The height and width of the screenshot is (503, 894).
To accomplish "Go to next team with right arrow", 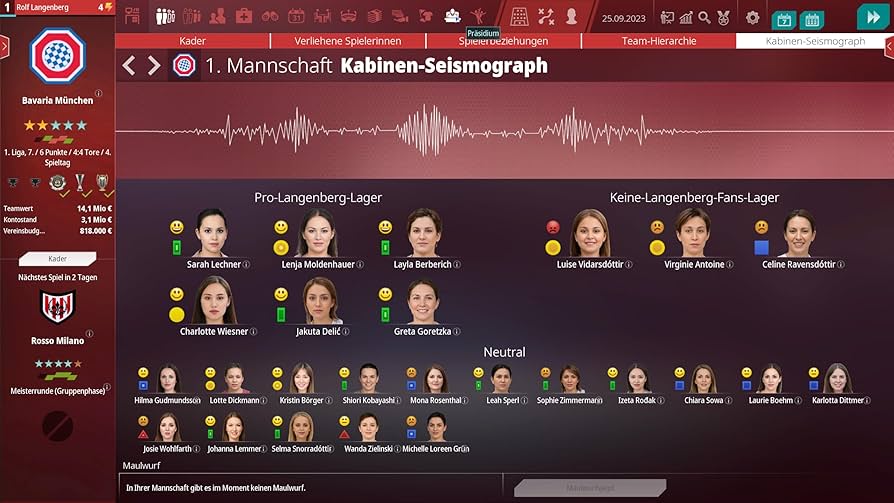I will [154, 66].
